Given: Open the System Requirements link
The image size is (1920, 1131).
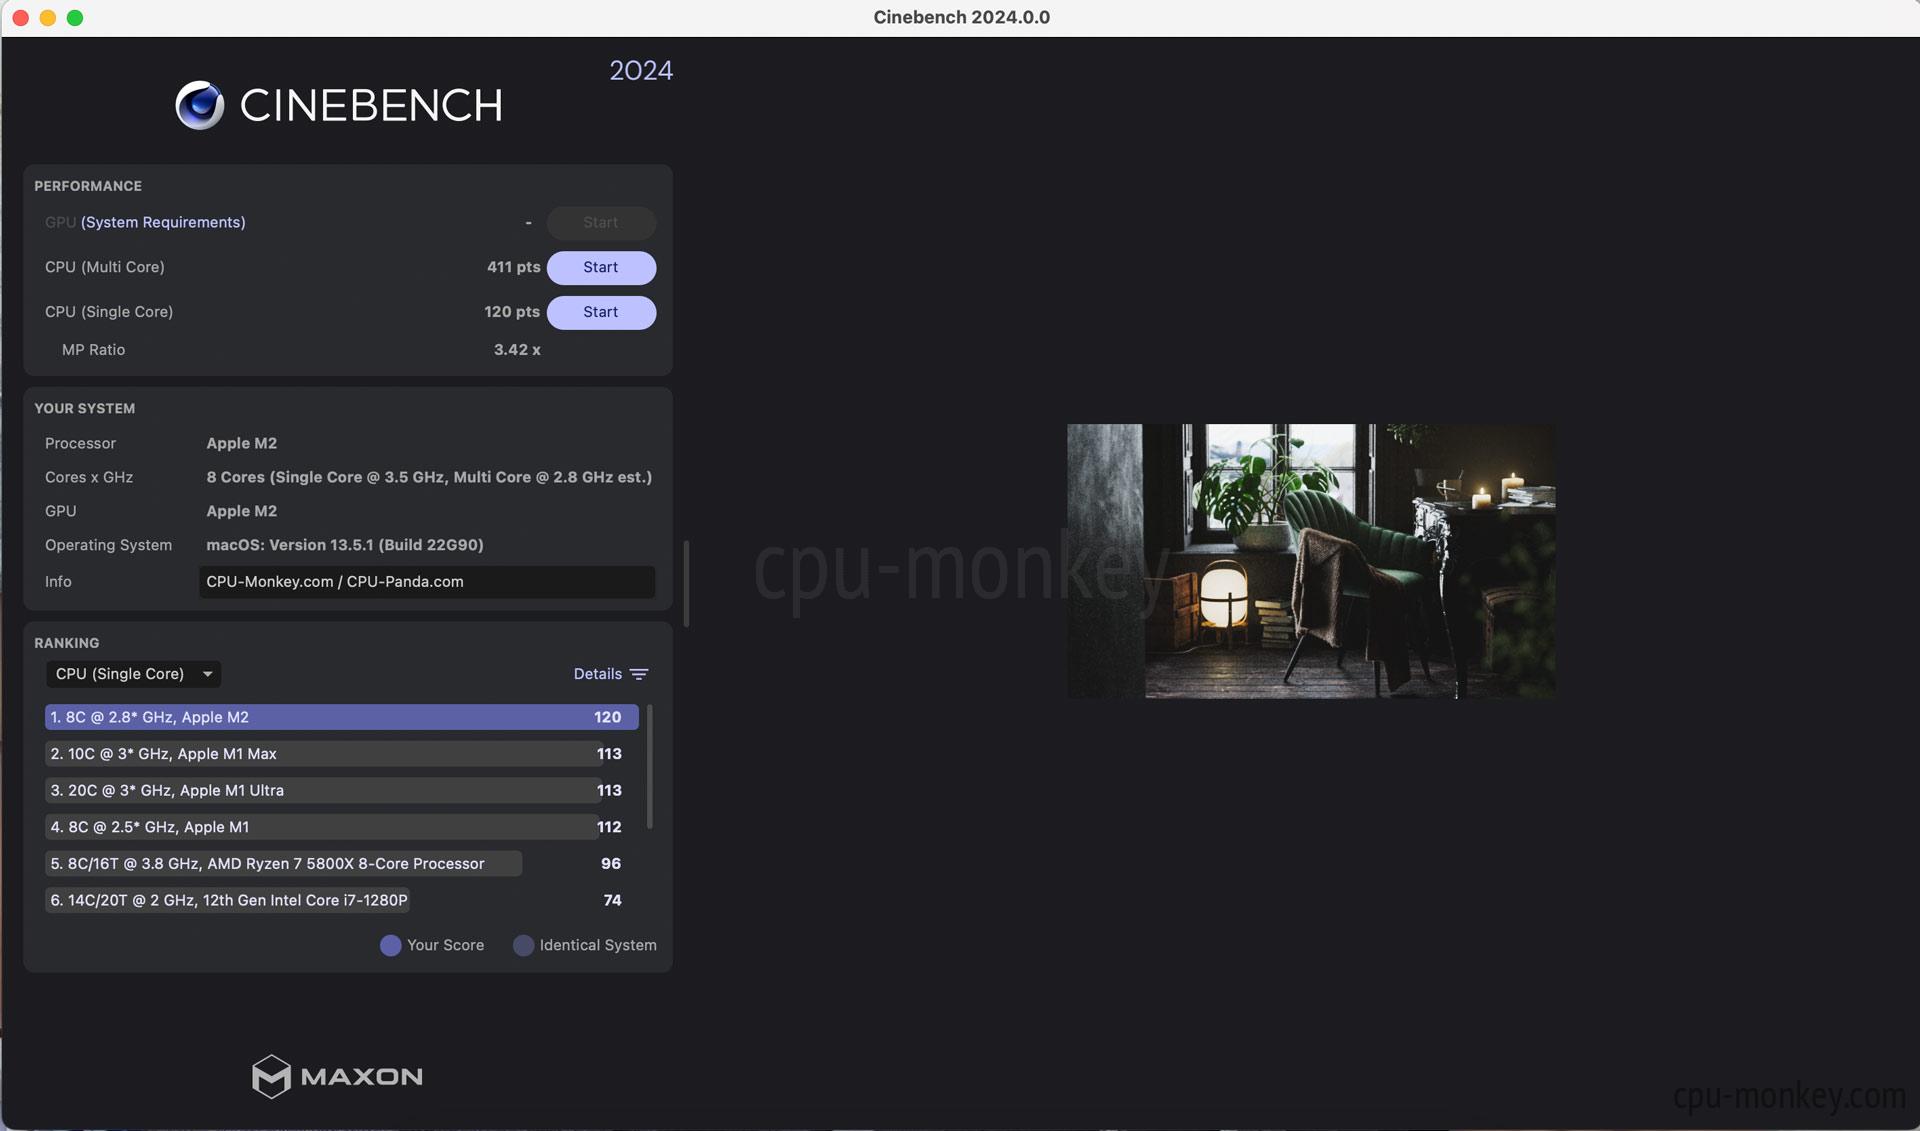Looking at the screenshot, I should tap(163, 222).
